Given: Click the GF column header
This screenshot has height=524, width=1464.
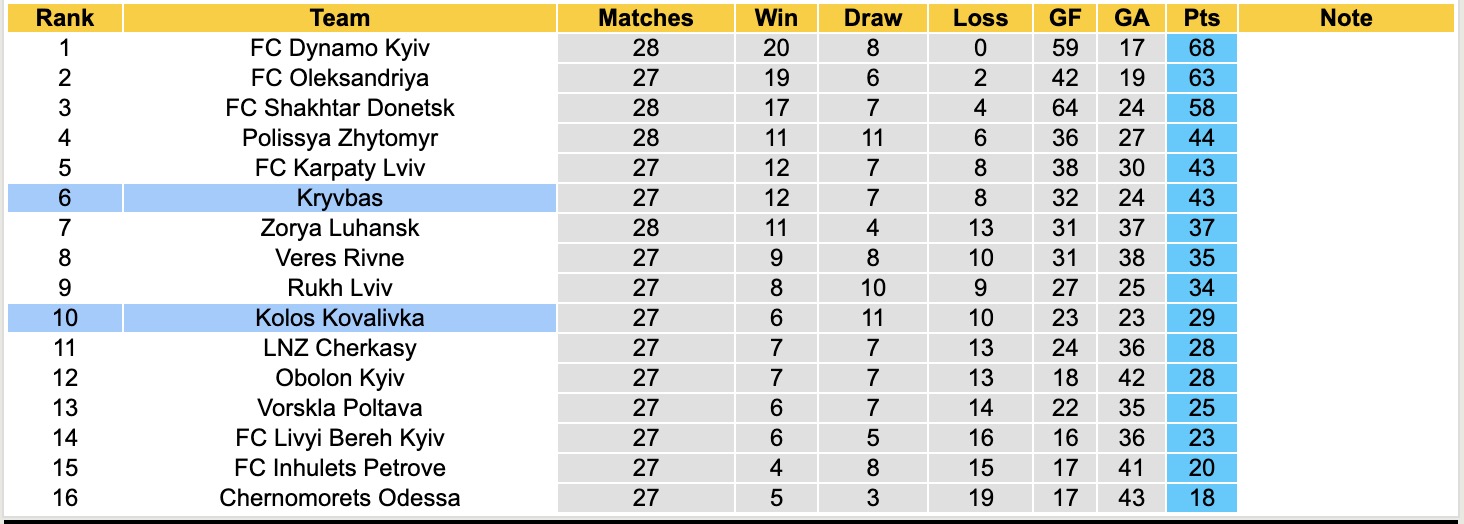Looking at the screenshot, I should click(x=1066, y=18).
